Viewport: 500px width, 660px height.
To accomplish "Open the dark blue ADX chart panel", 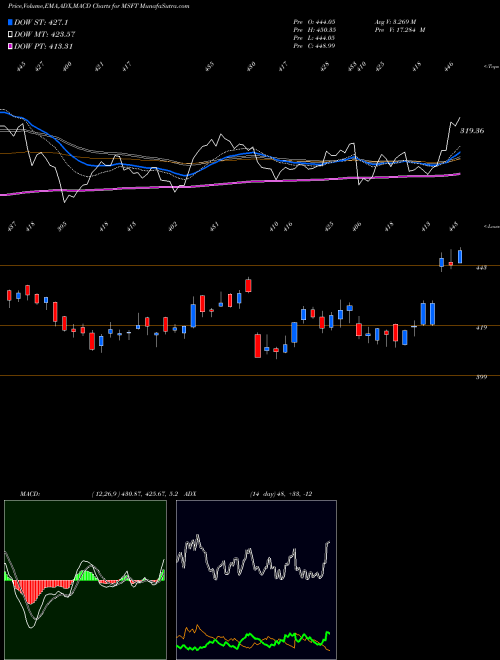I will coord(256,580).
